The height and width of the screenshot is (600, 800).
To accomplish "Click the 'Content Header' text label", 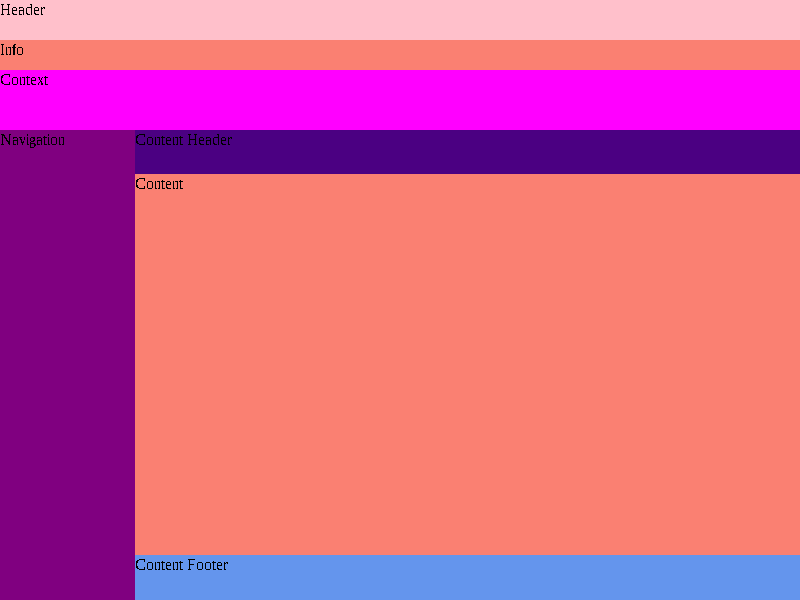I will click(x=184, y=140).
